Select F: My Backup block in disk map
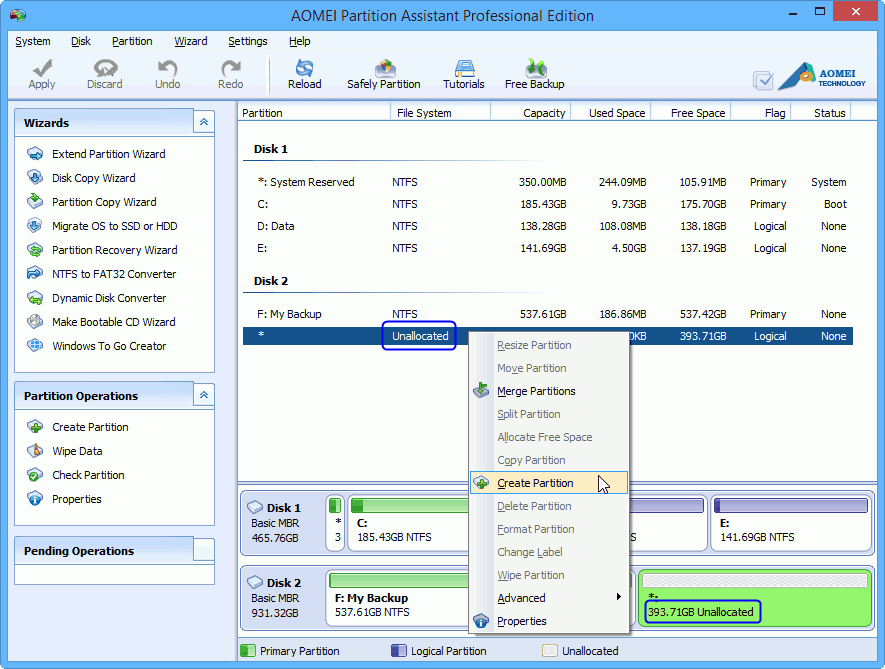The image size is (885, 669). [398, 598]
